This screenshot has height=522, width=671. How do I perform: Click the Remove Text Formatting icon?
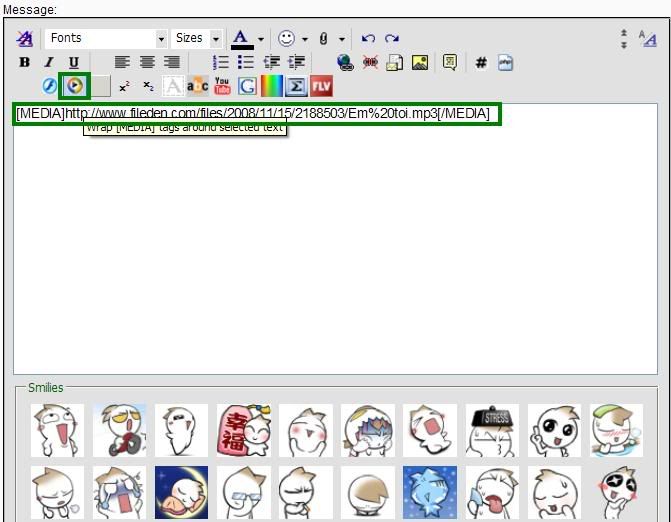click(25, 38)
